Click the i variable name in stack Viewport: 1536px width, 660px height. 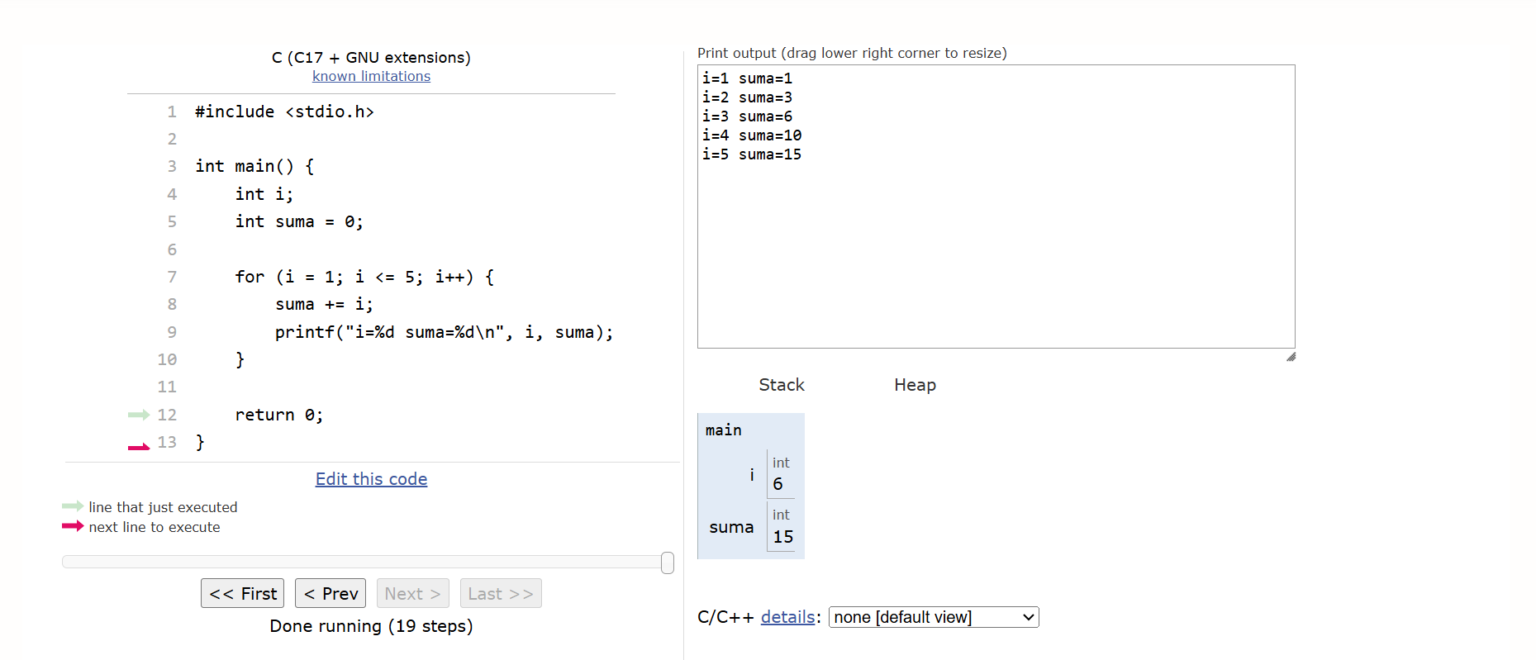(x=752, y=475)
